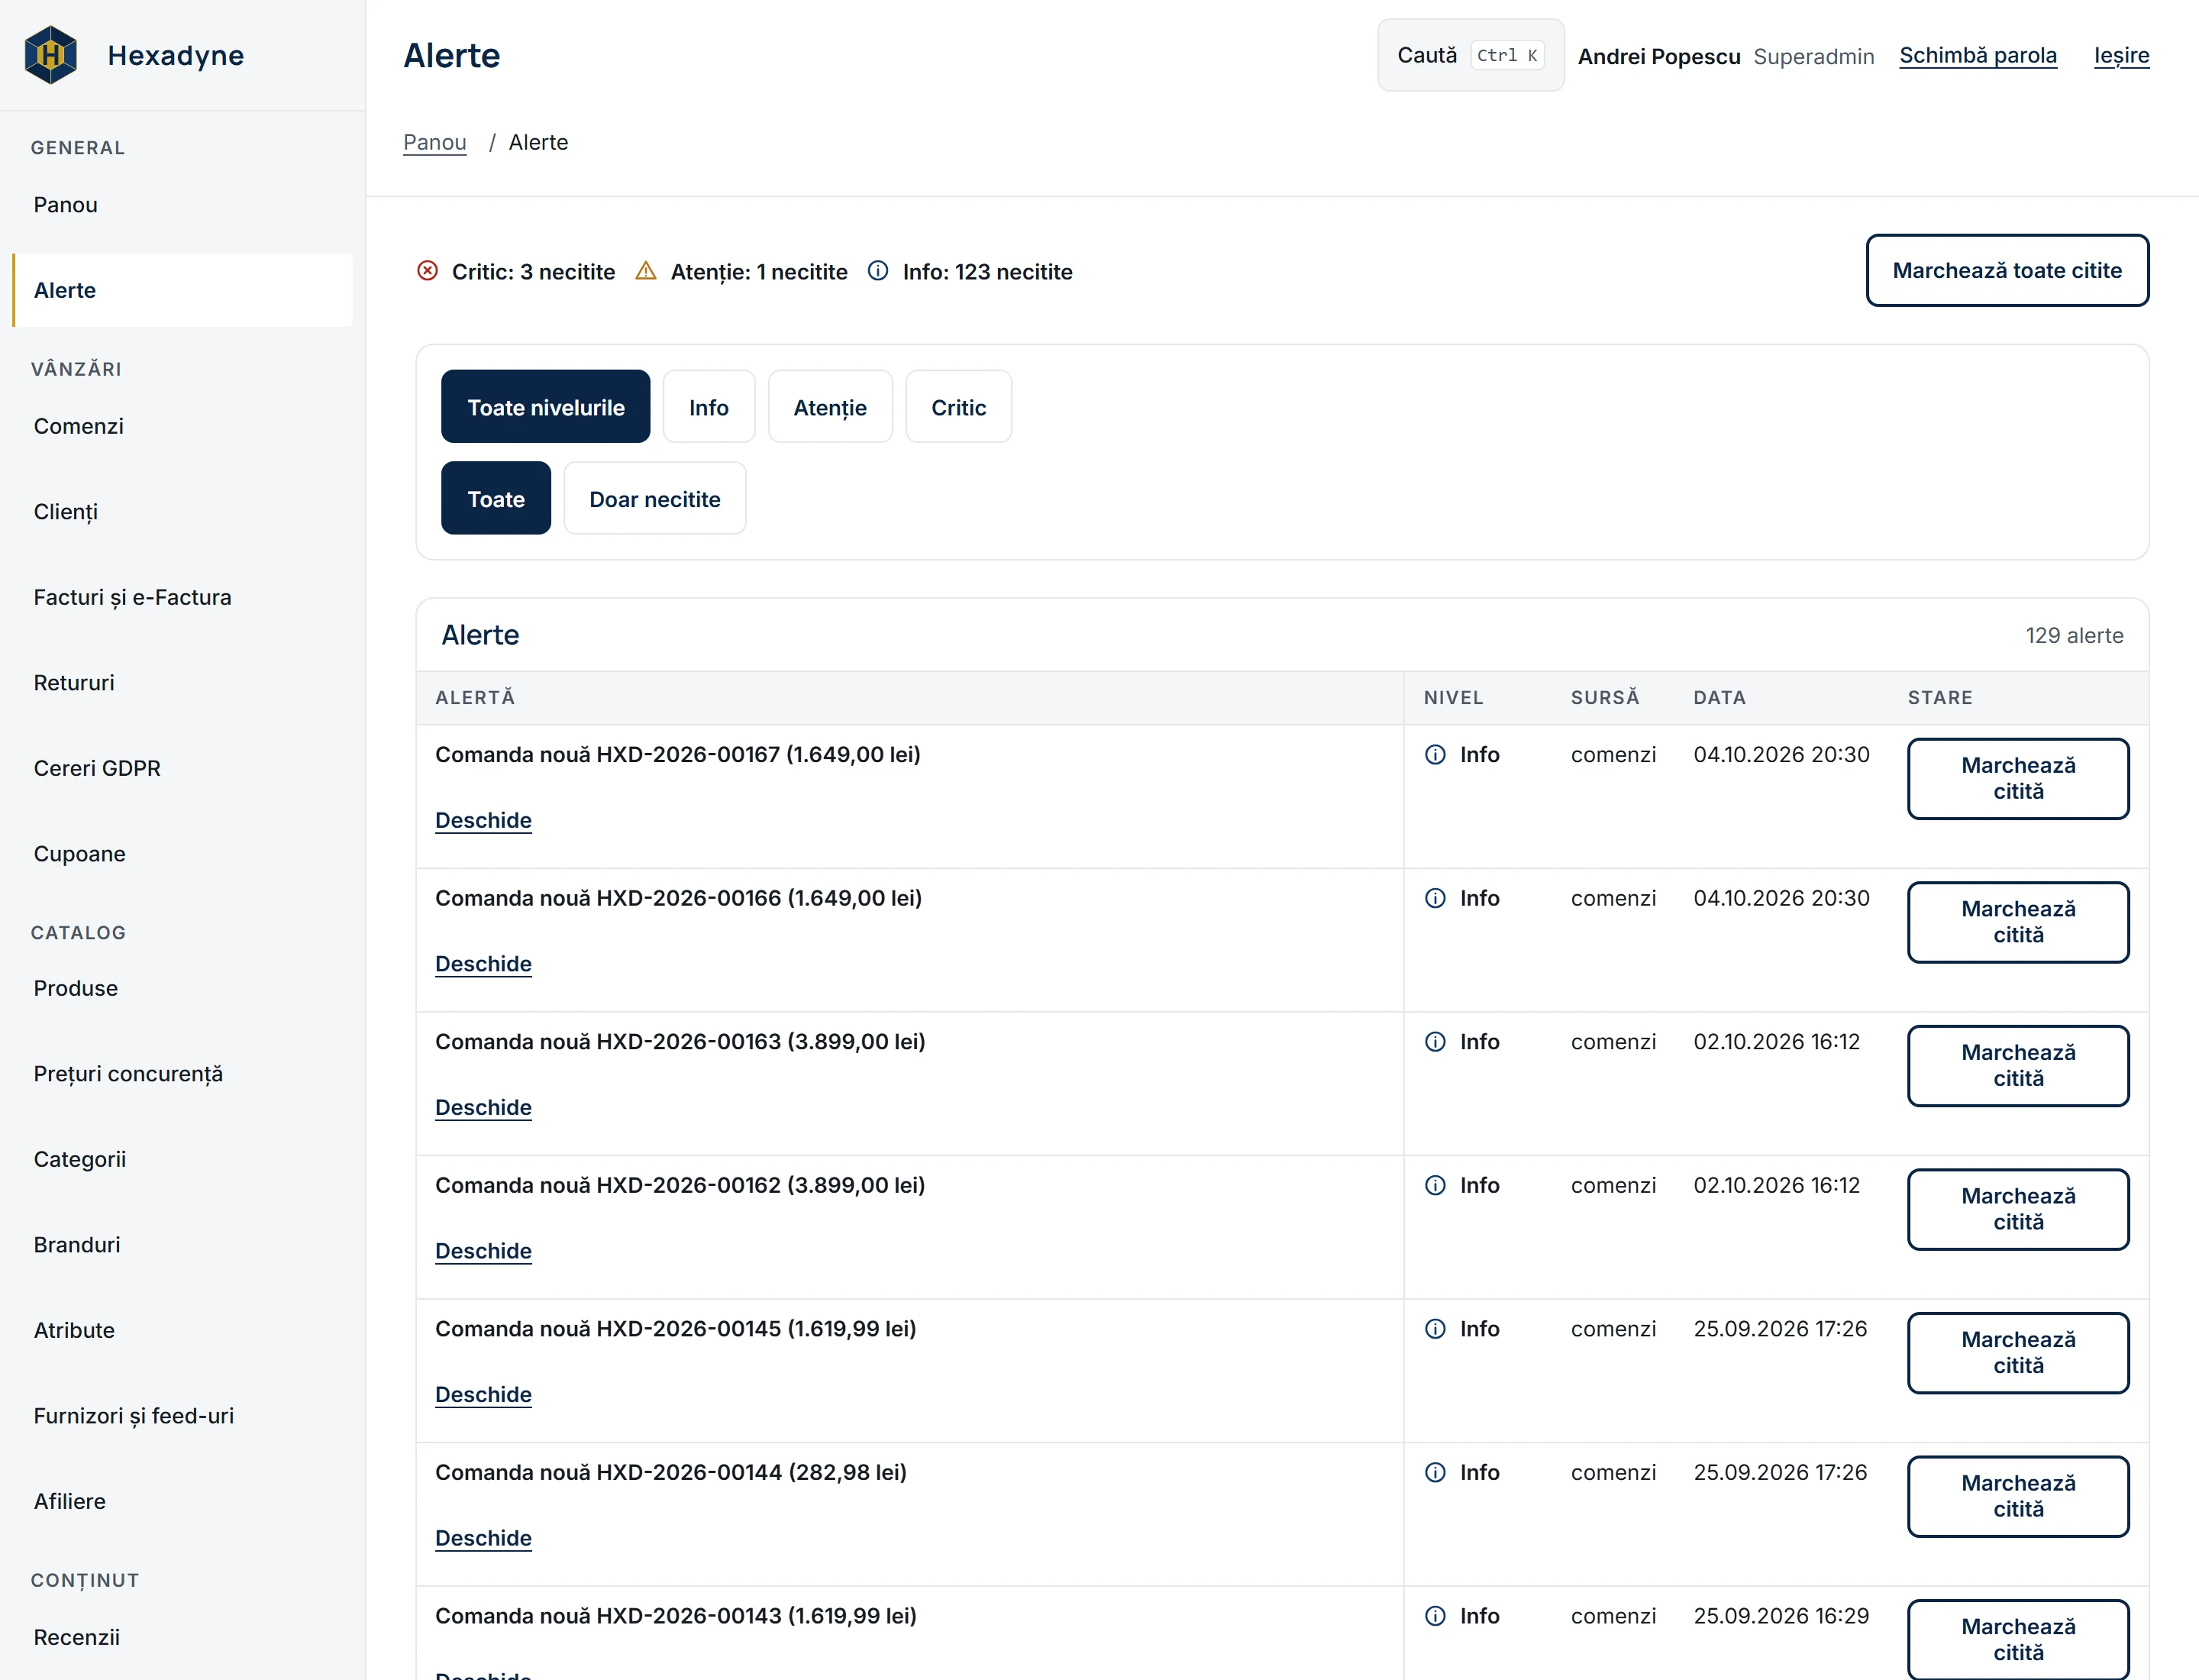Open Retururi in the sidebar
This screenshot has height=1680, width=2199.
pos(182,683)
